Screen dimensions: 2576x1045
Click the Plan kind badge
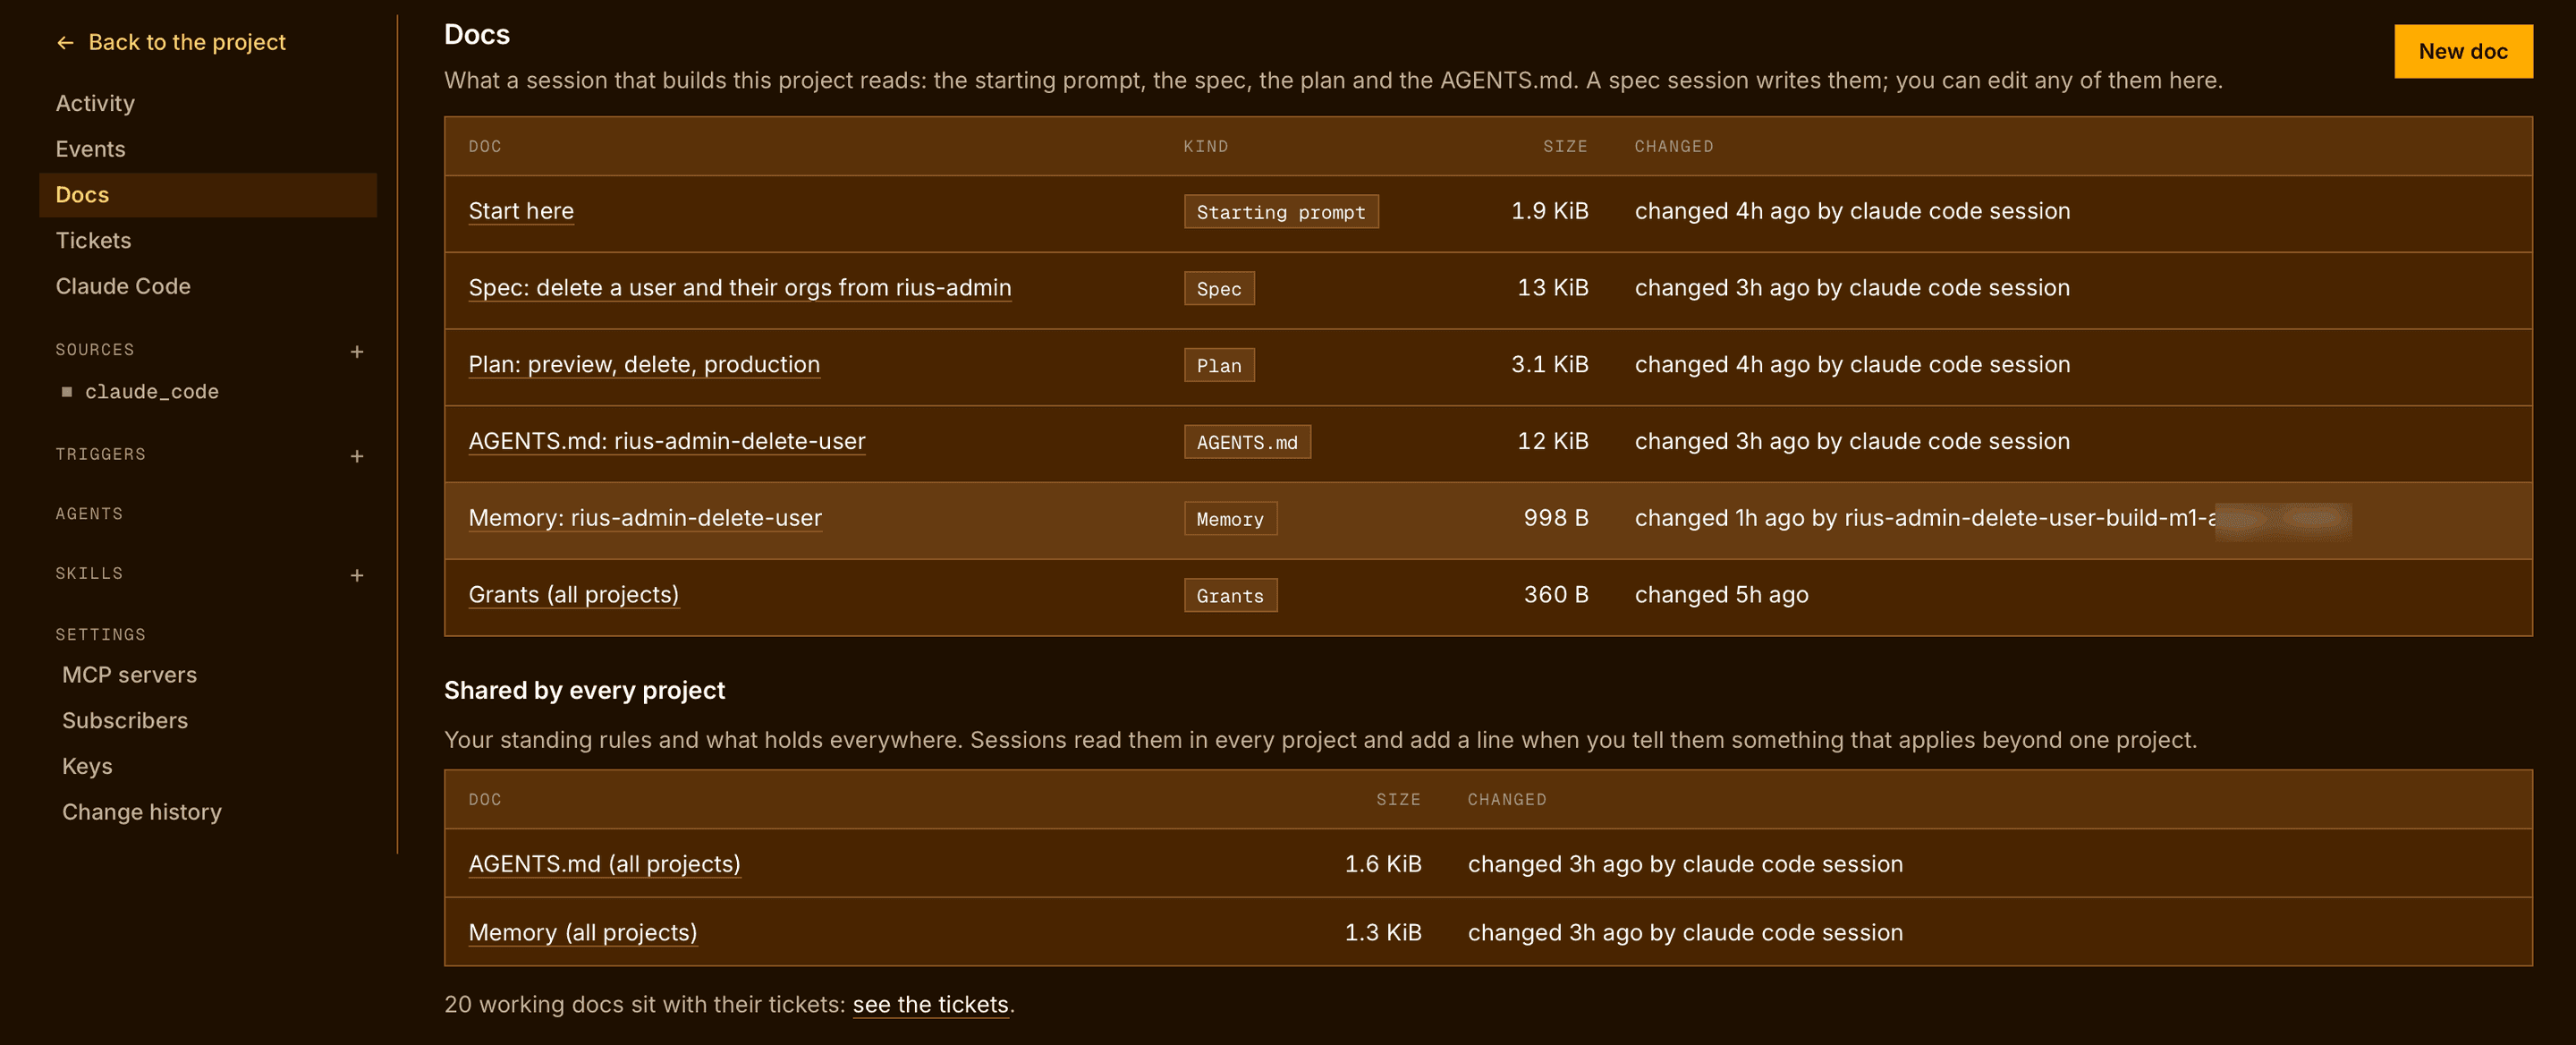point(1219,366)
